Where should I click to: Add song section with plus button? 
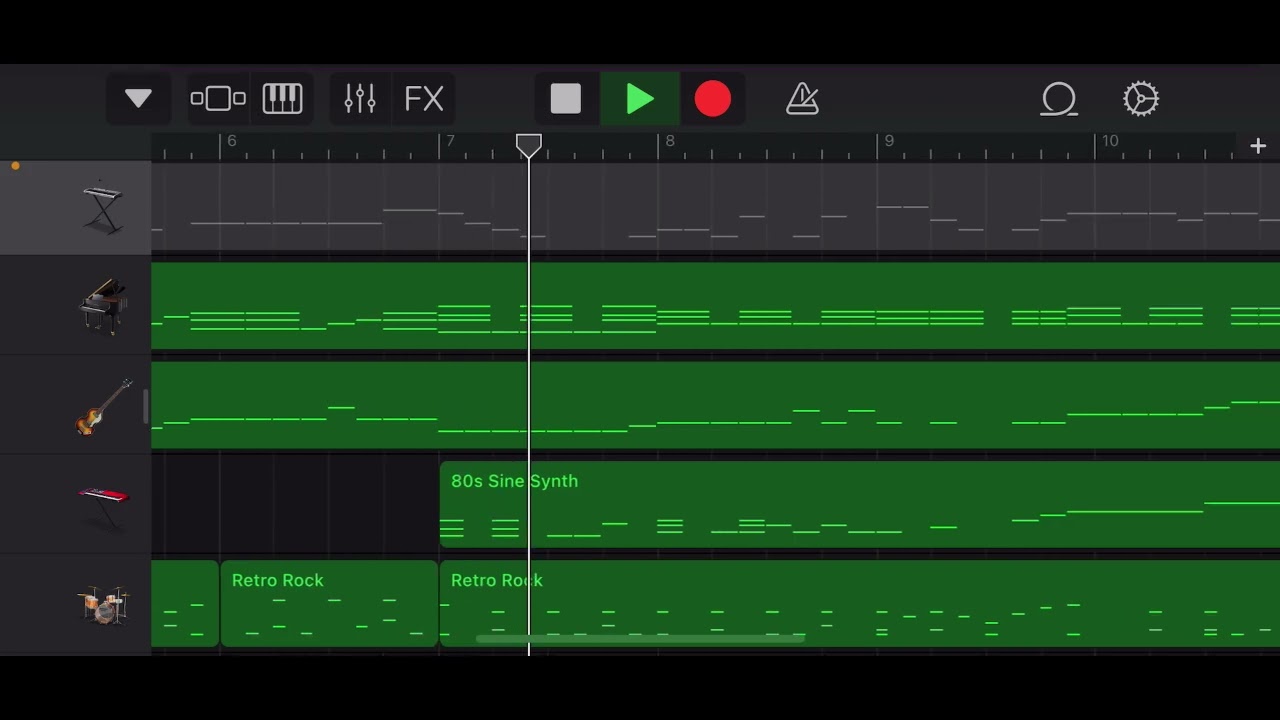pos(1258,146)
